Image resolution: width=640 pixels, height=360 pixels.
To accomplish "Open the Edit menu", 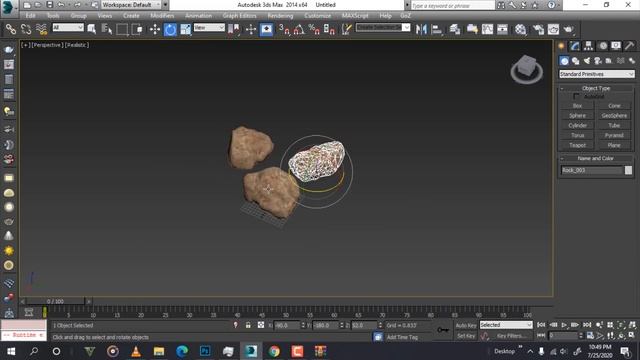I will (x=31, y=16).
